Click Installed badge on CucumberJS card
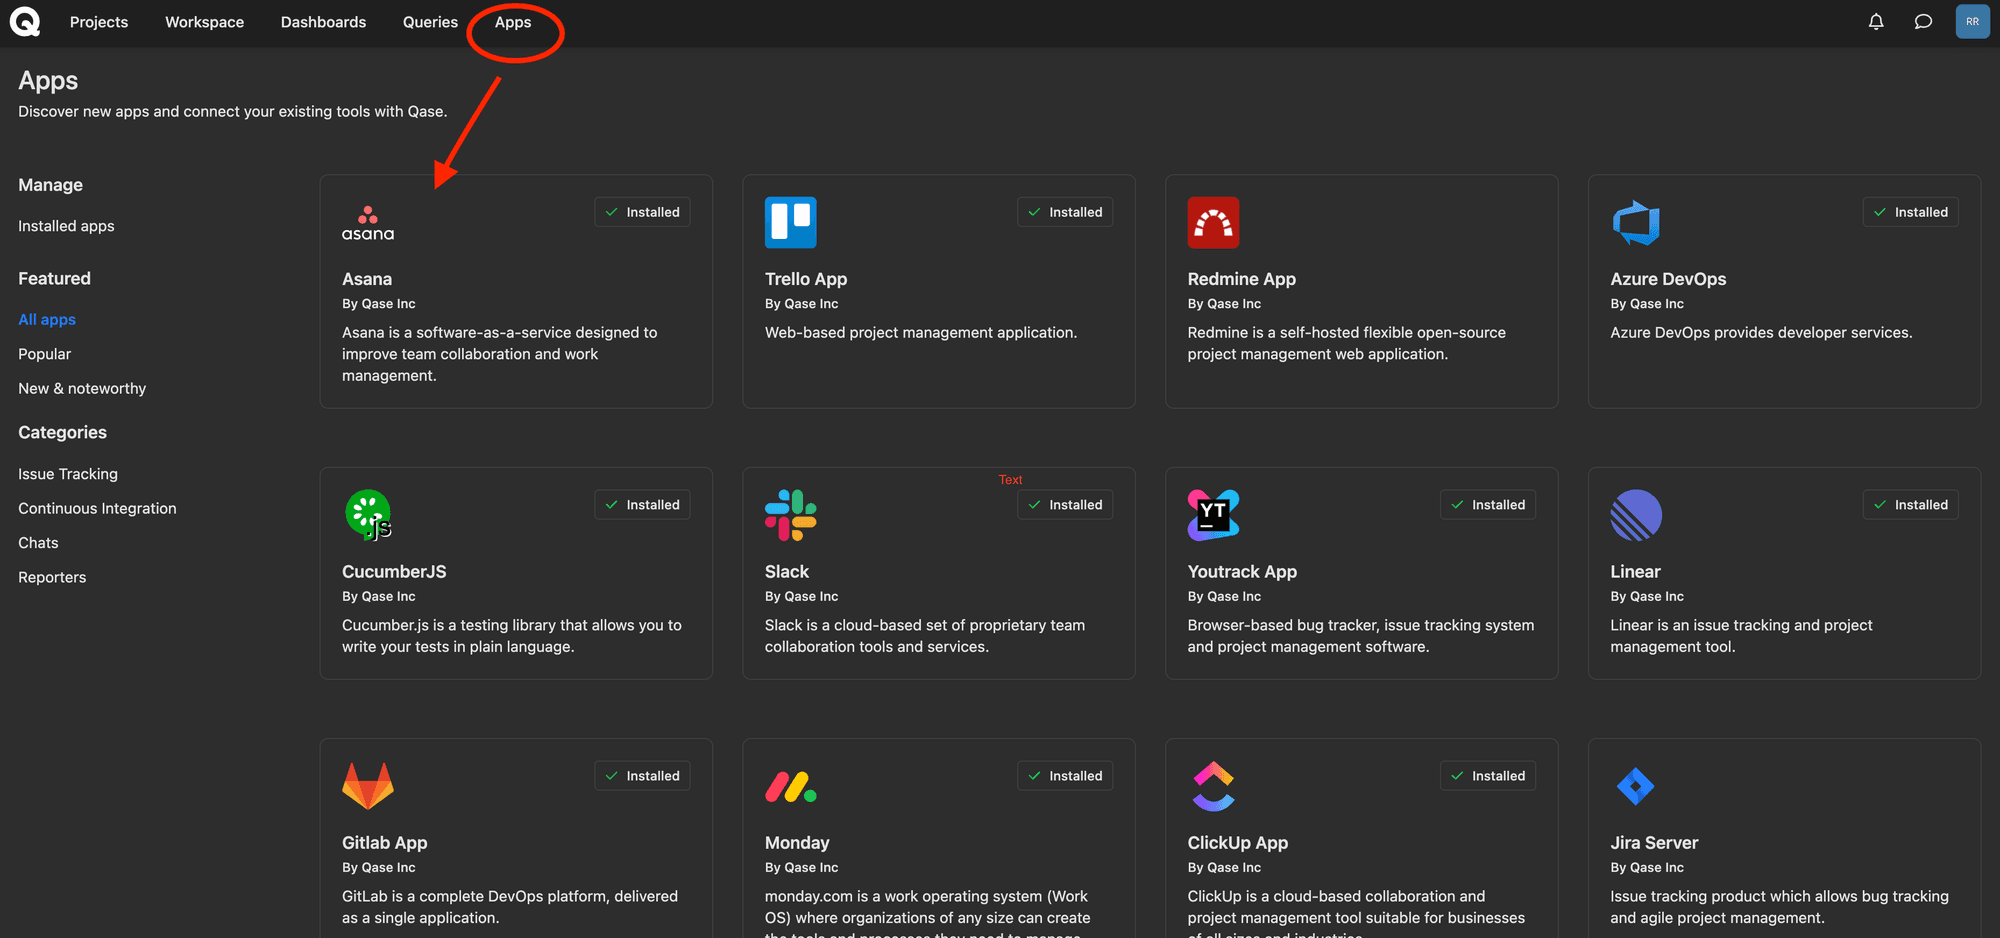Screen dimensions: 2000x938 642,505
